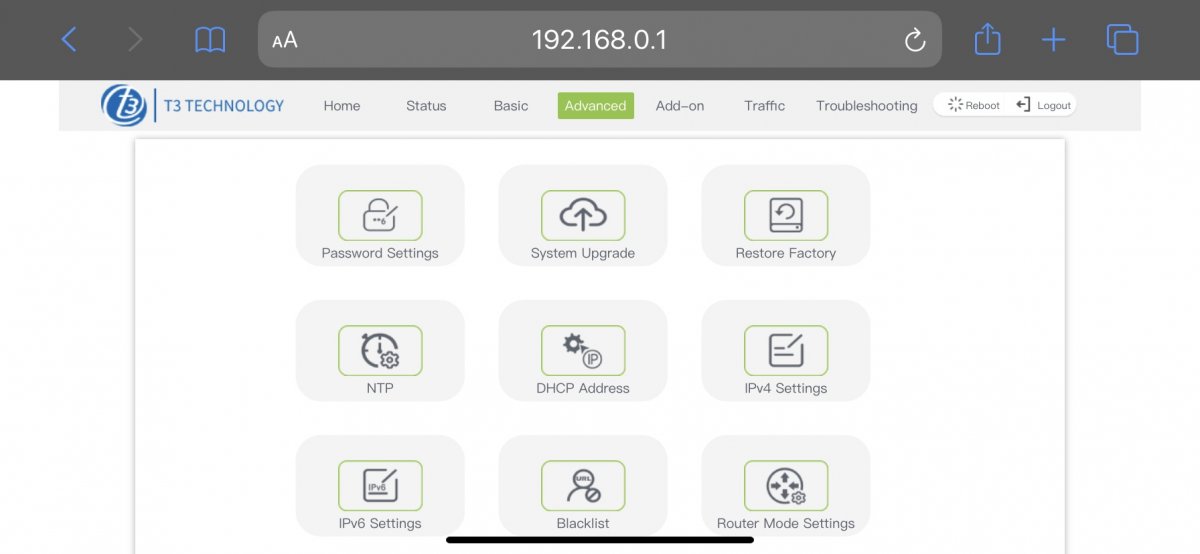
Task: Open the Blacklist URL icon
Action: coord(583,485)
